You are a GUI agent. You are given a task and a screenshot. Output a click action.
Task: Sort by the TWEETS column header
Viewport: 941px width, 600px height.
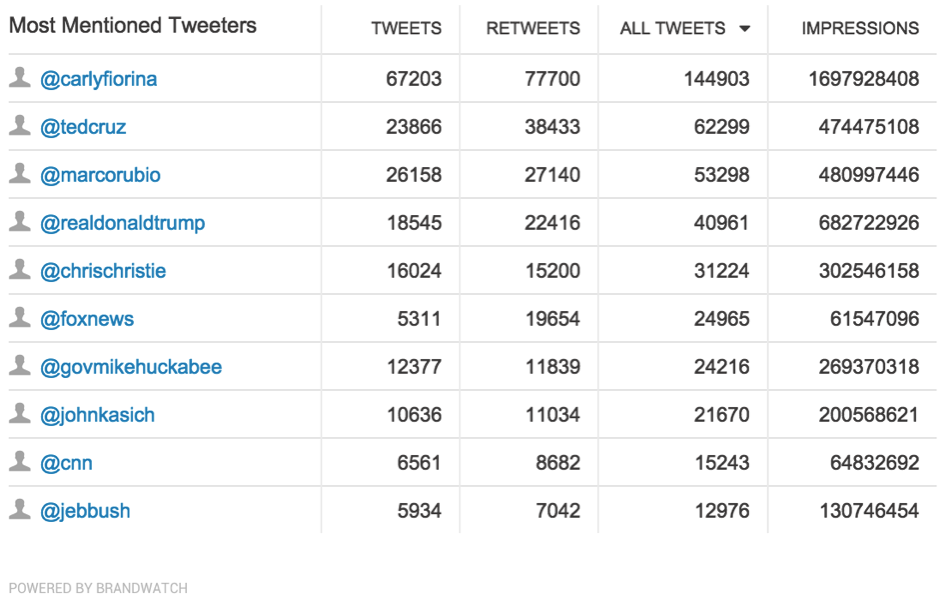(406, 28)
